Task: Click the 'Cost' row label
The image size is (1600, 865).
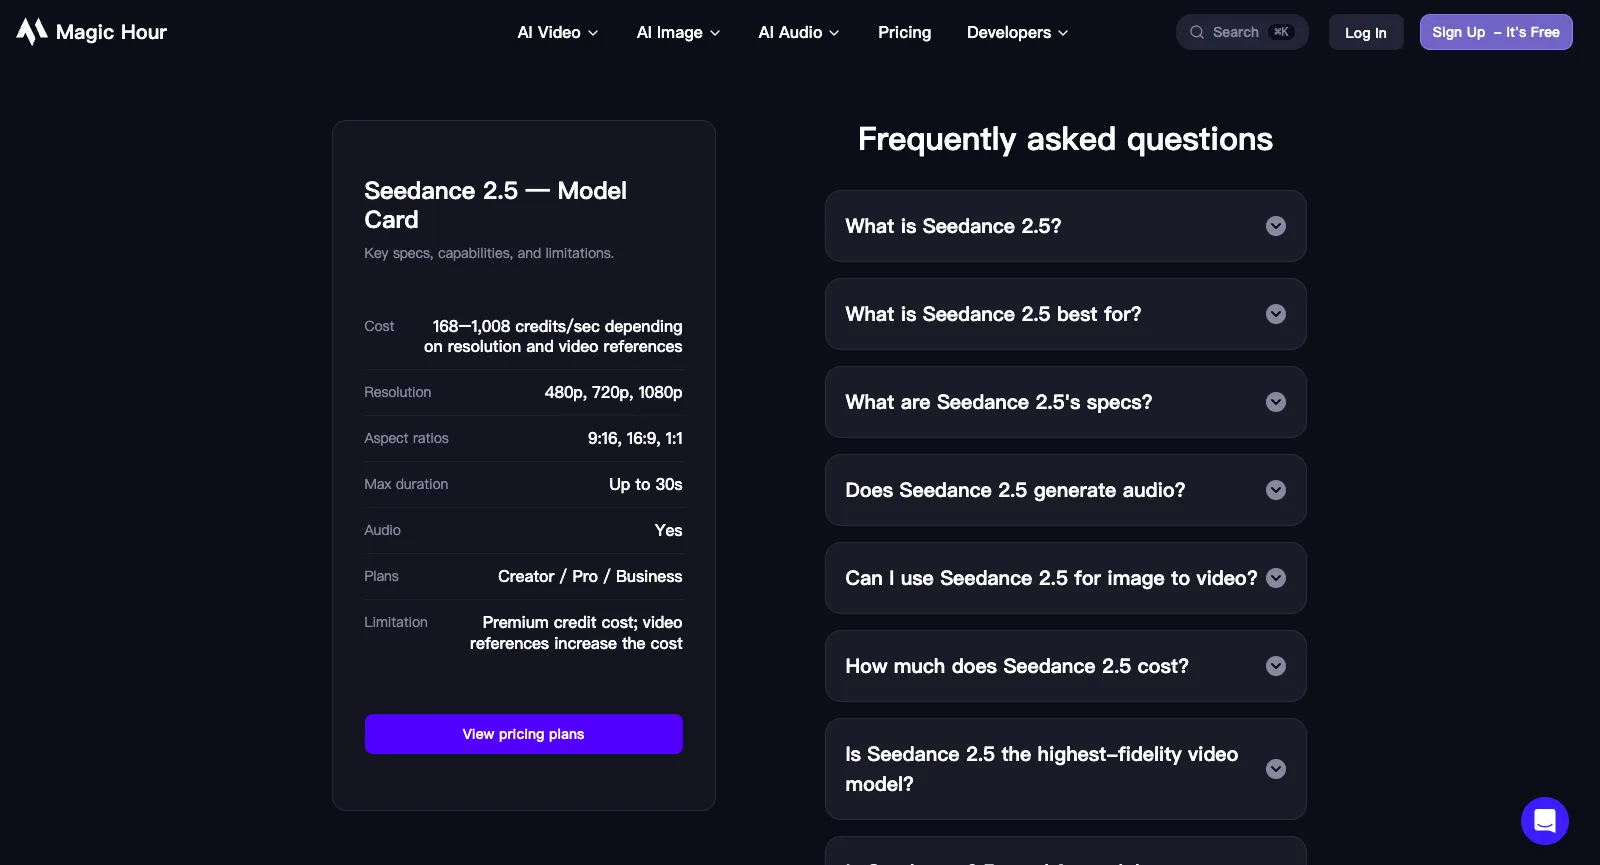Action: click(379, 326)
